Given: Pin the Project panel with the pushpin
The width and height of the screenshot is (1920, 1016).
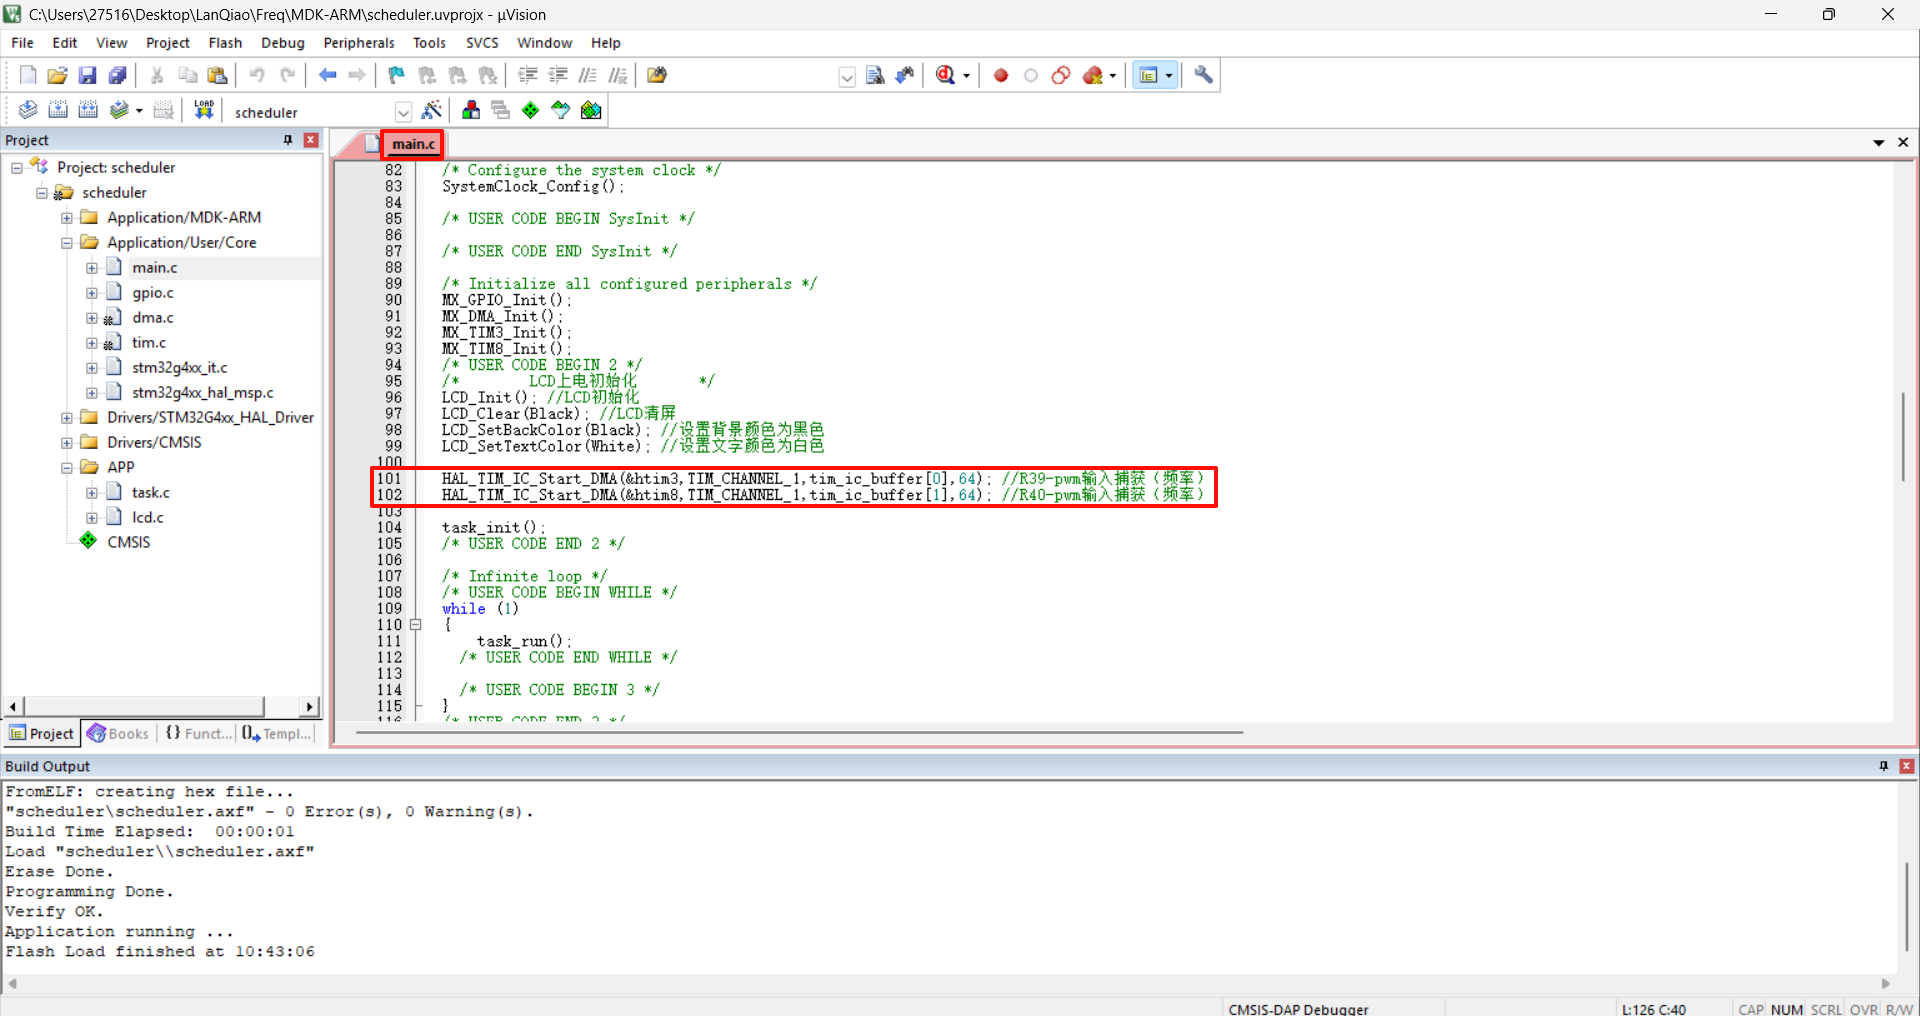Looking at the screenshot, I should tap(288, 140).
